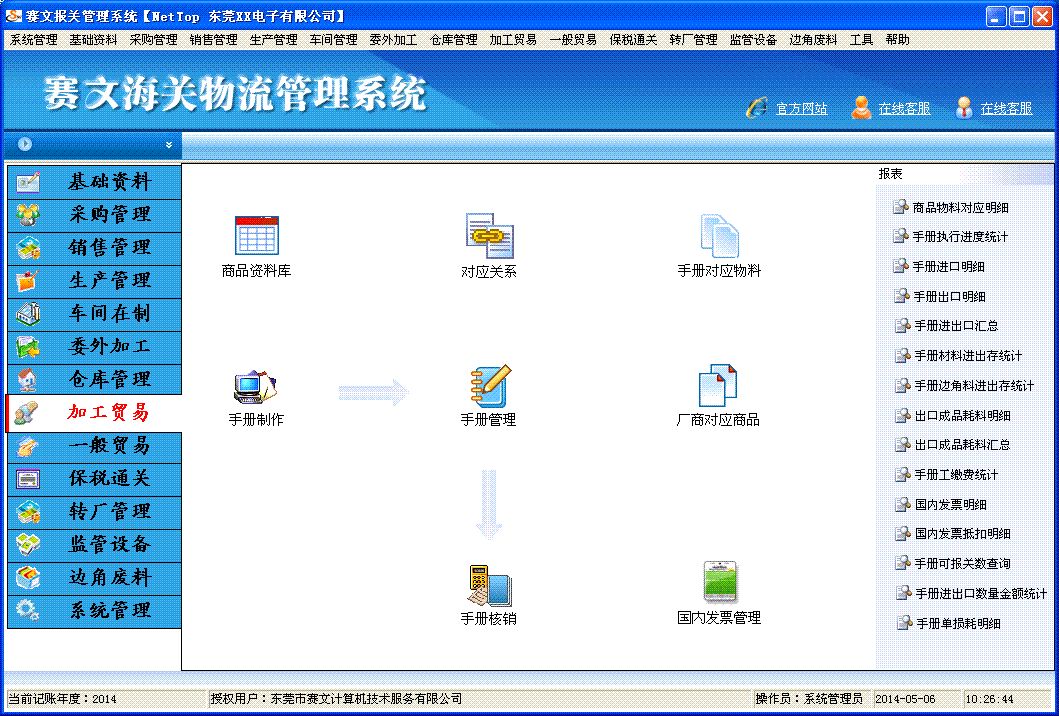Open the 帮助 menu
Screen dimensions: 1059x716
point(897,40)
